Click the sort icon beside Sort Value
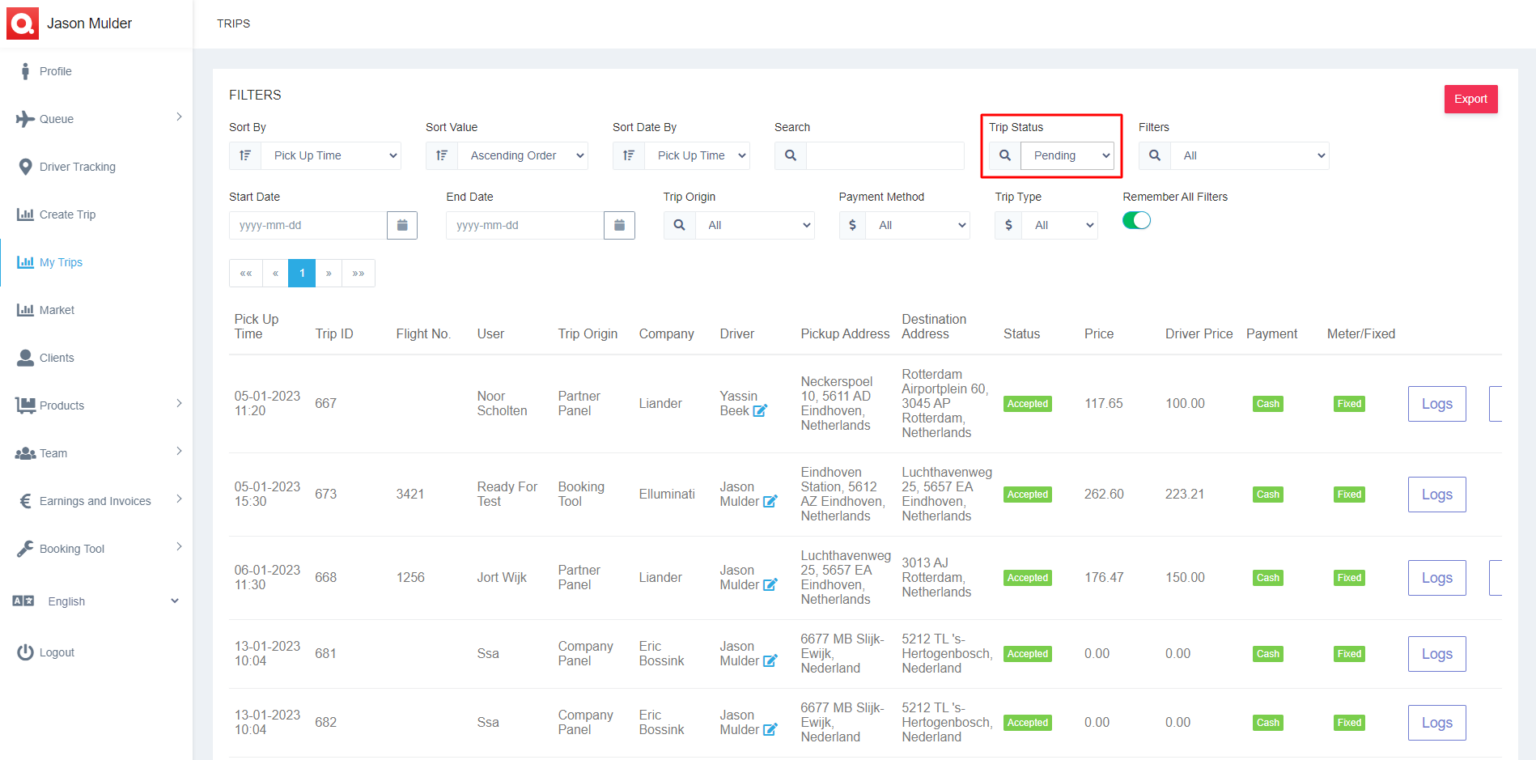1536x760 pixels. point(443,155)
